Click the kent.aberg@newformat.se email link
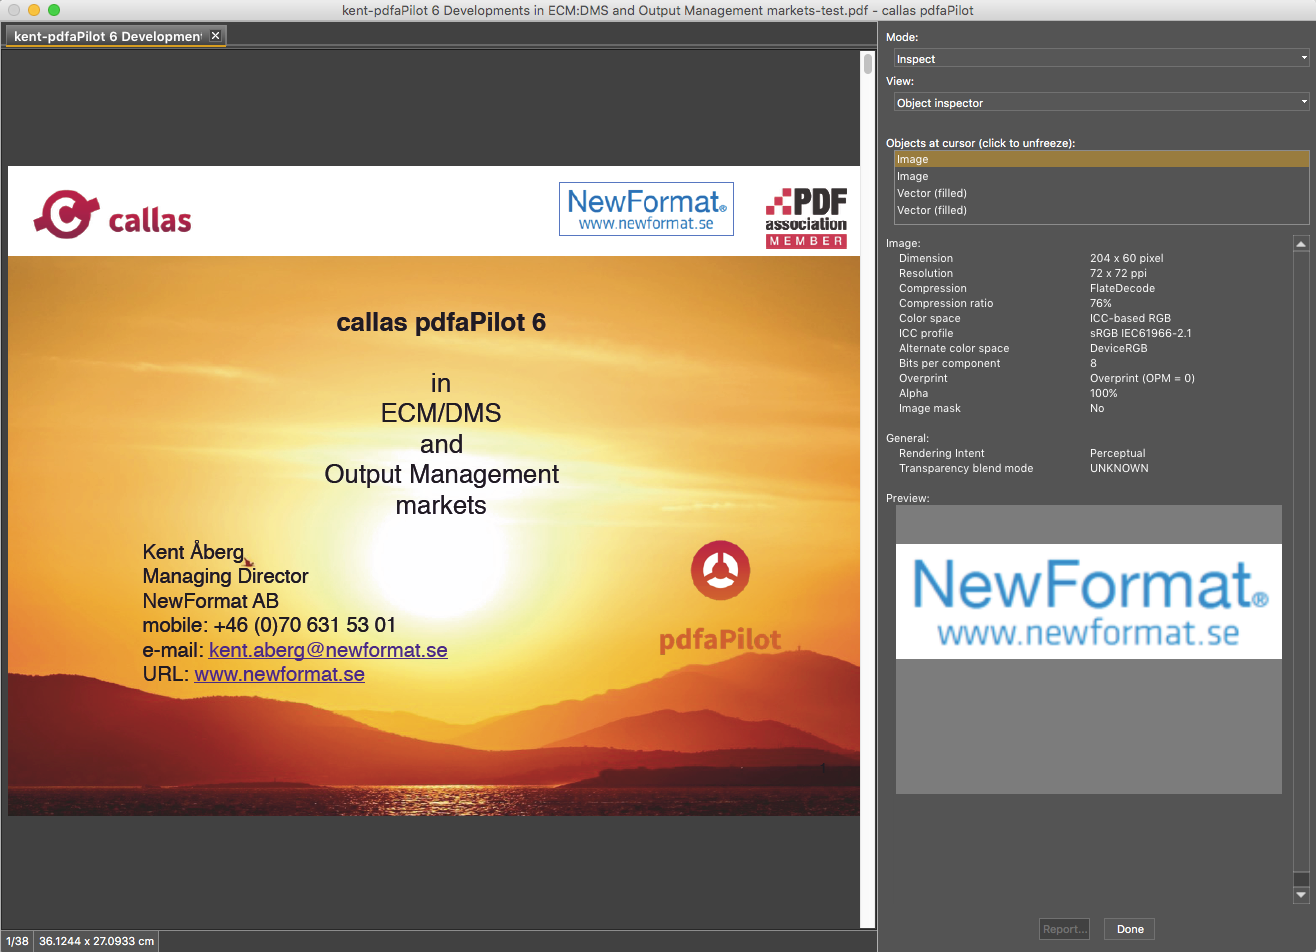 click(328, 650)
